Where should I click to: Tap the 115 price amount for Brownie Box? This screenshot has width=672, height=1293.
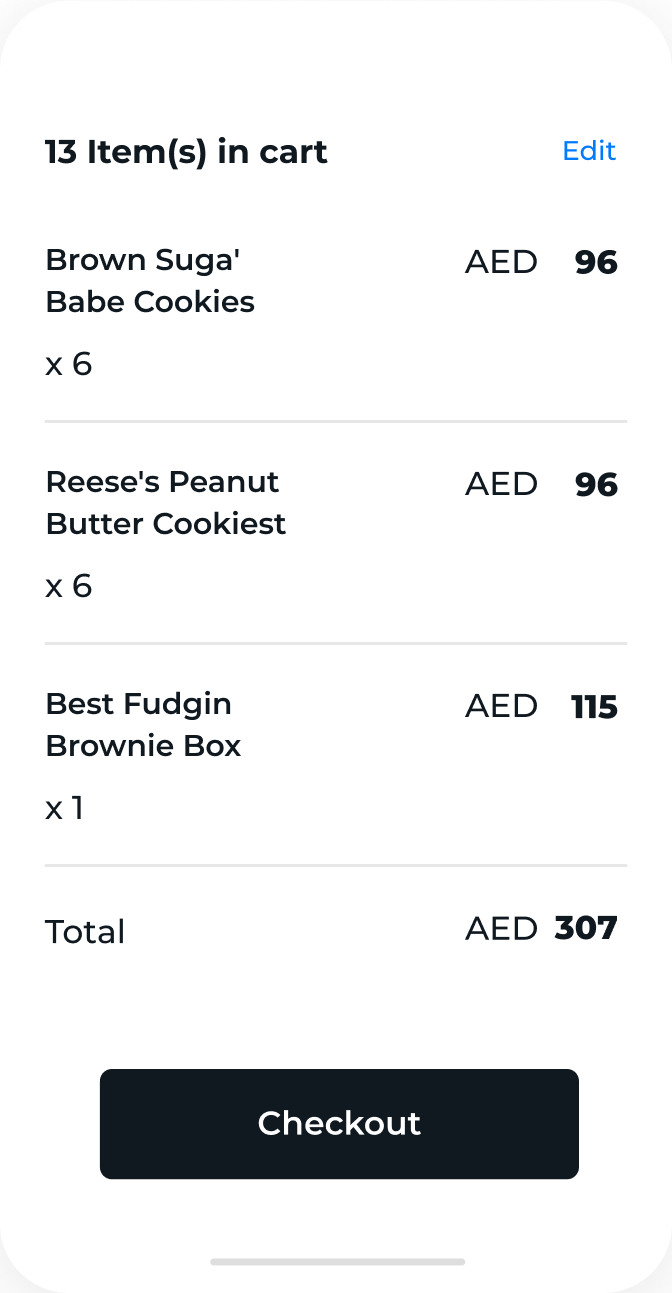coord(594,707)
